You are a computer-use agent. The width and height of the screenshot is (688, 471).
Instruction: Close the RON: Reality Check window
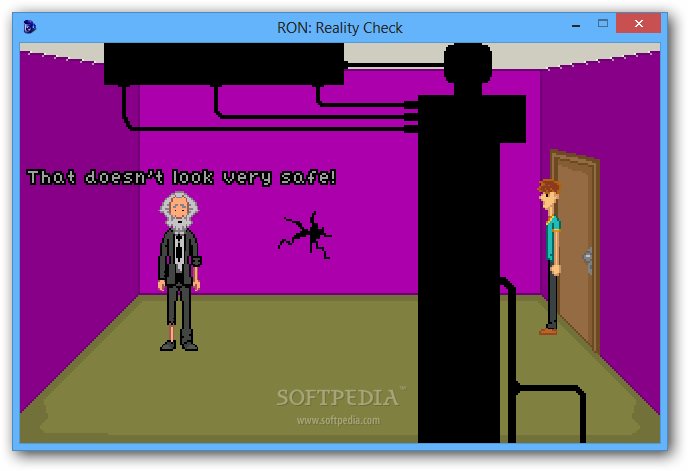click(638, 23)
